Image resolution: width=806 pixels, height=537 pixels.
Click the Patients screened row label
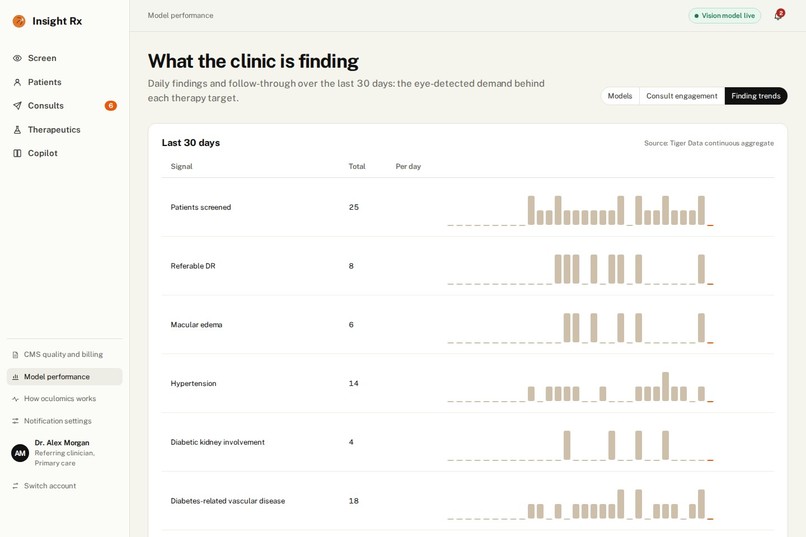point(201,207)
